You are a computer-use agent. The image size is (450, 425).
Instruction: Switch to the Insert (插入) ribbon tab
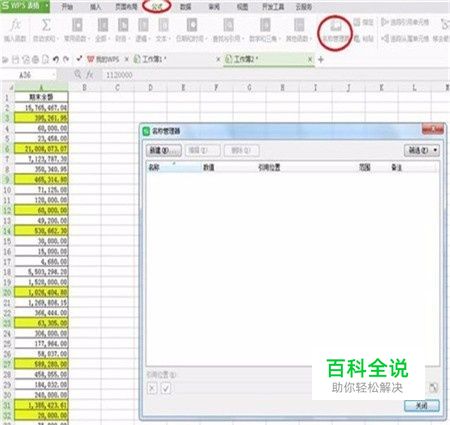tap(95, 6)
